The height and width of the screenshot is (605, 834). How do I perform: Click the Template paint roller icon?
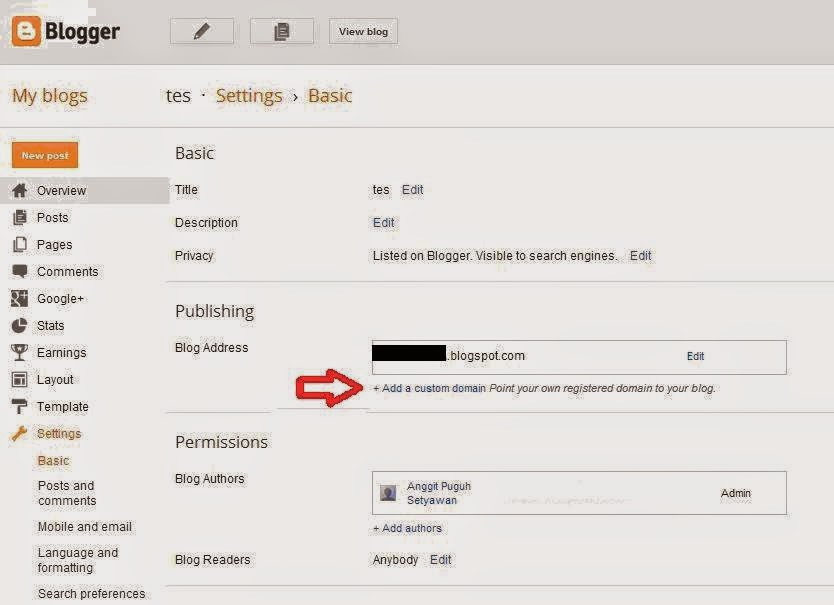tap(20, 407)
